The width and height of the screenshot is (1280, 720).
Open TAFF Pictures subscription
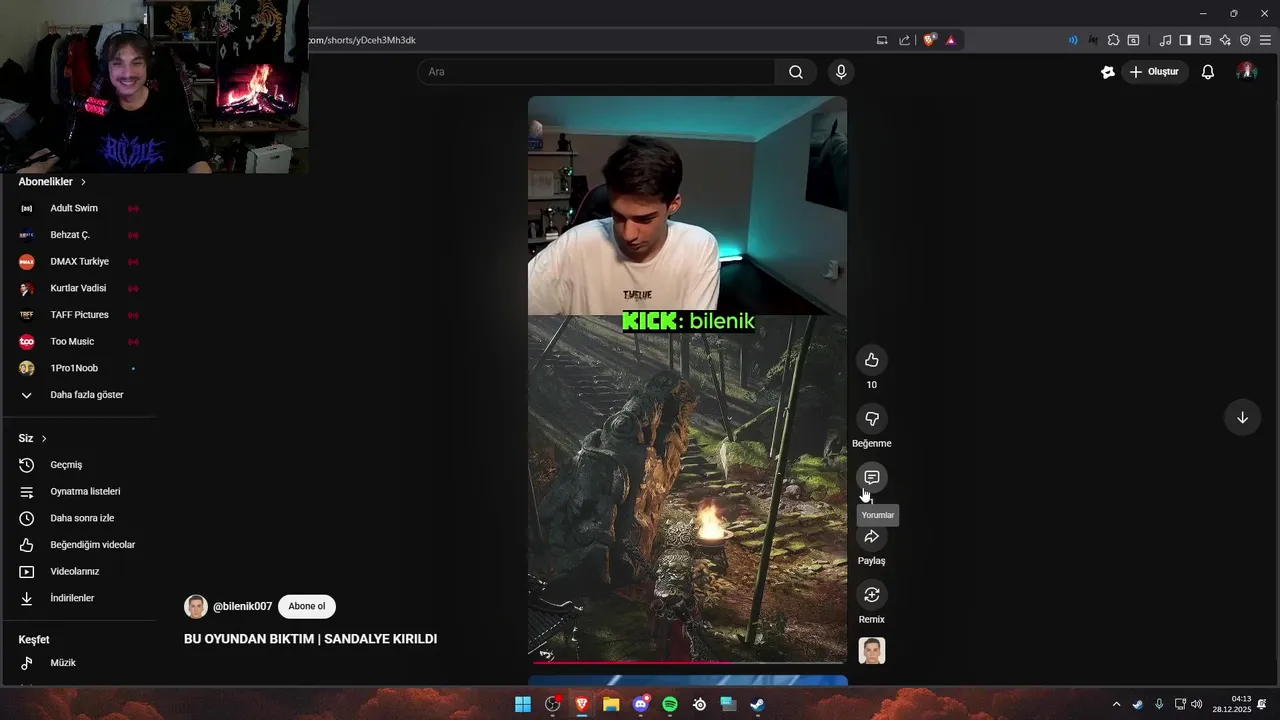[78, 315]
